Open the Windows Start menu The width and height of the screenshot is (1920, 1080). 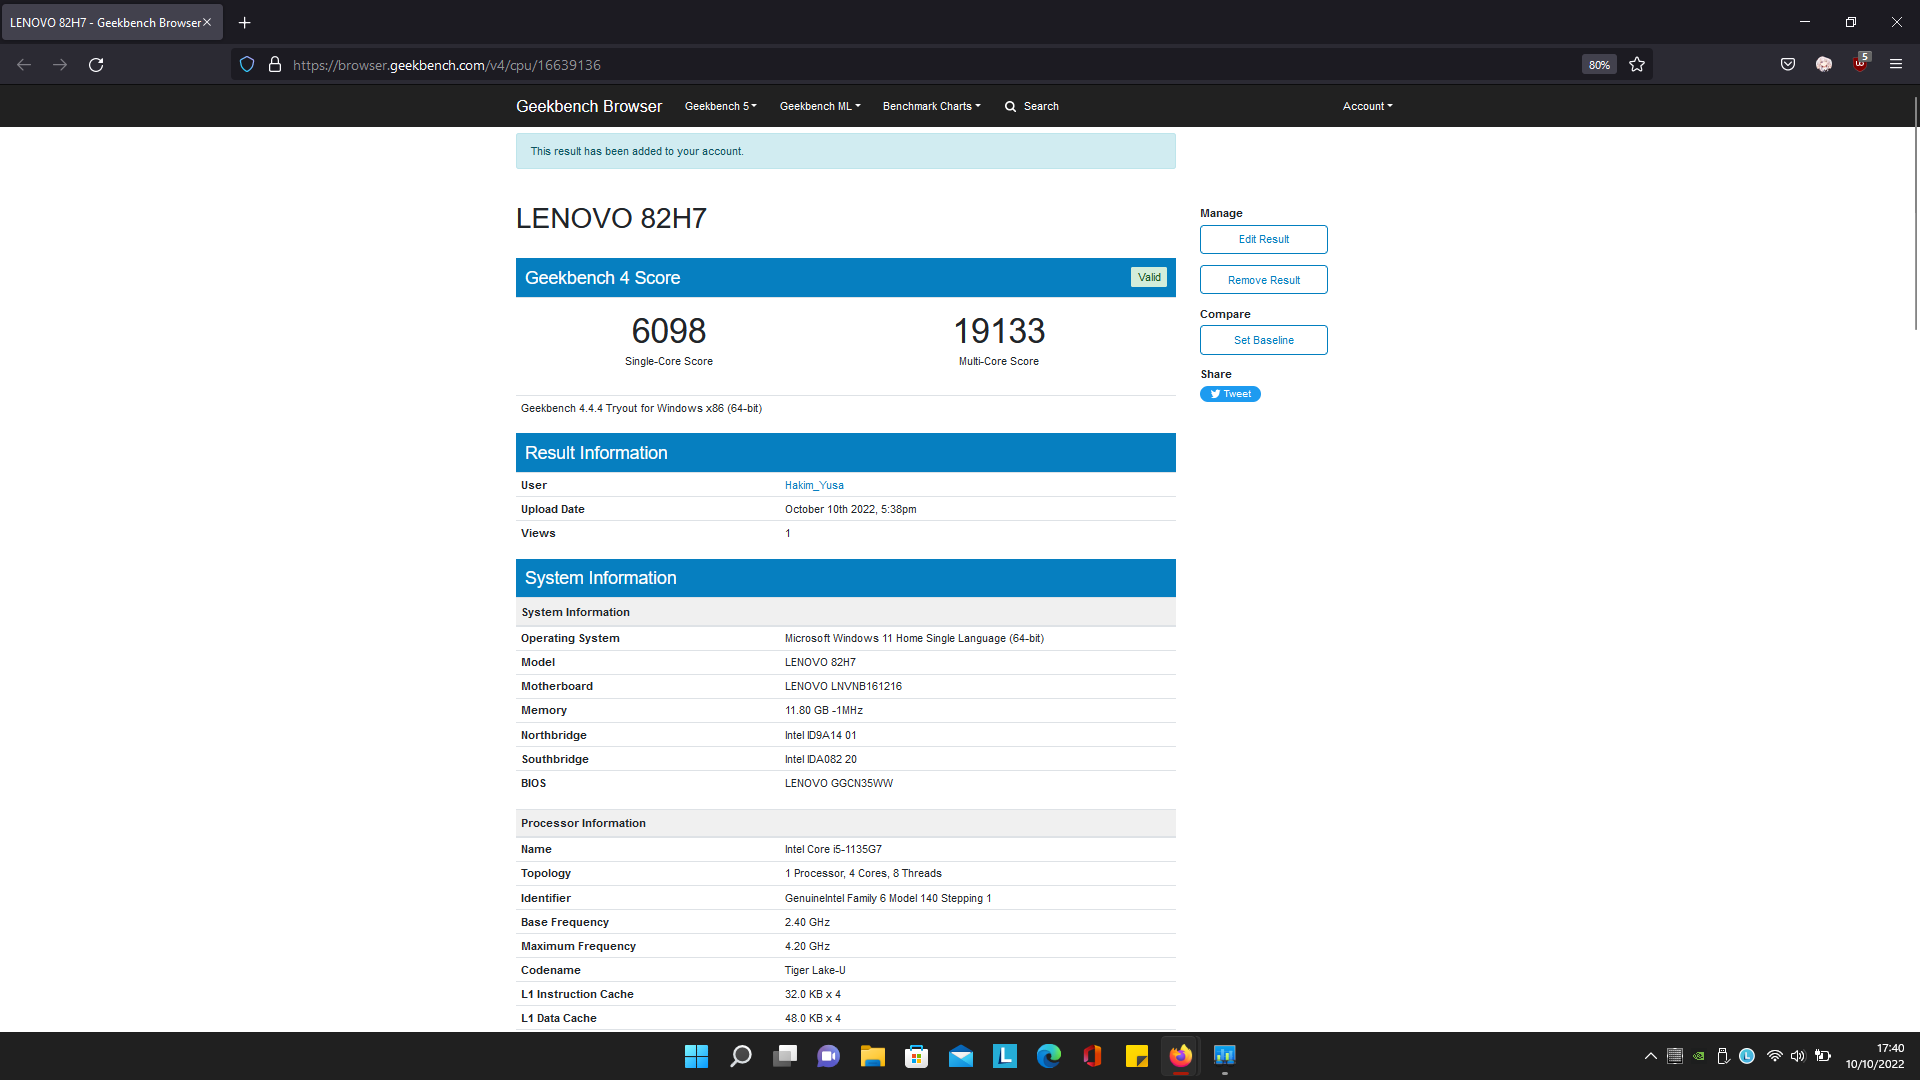coord(696,1056)
